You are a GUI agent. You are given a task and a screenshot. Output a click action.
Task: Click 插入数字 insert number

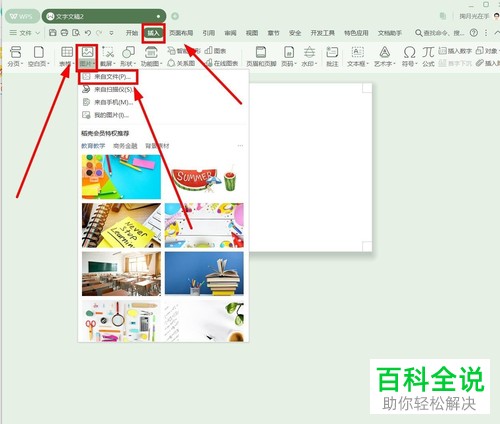click(455, 51)
